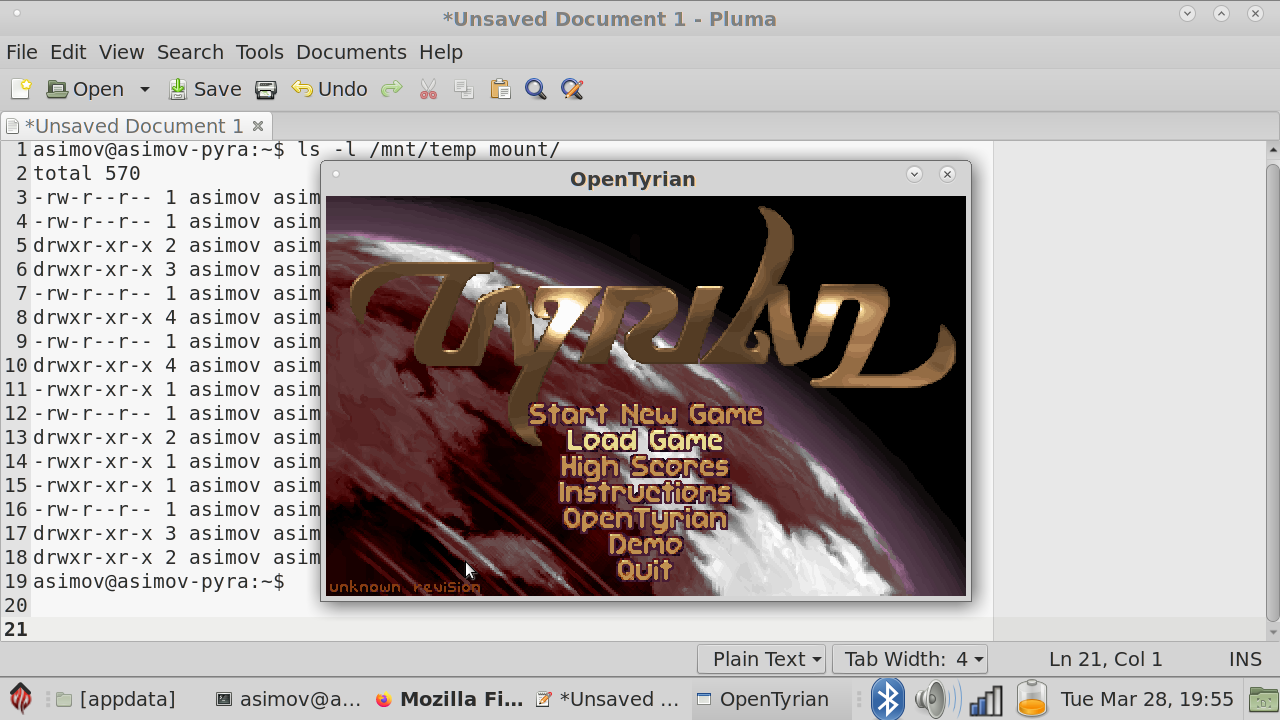Select Start New Game in OpenTyrian

645,414
